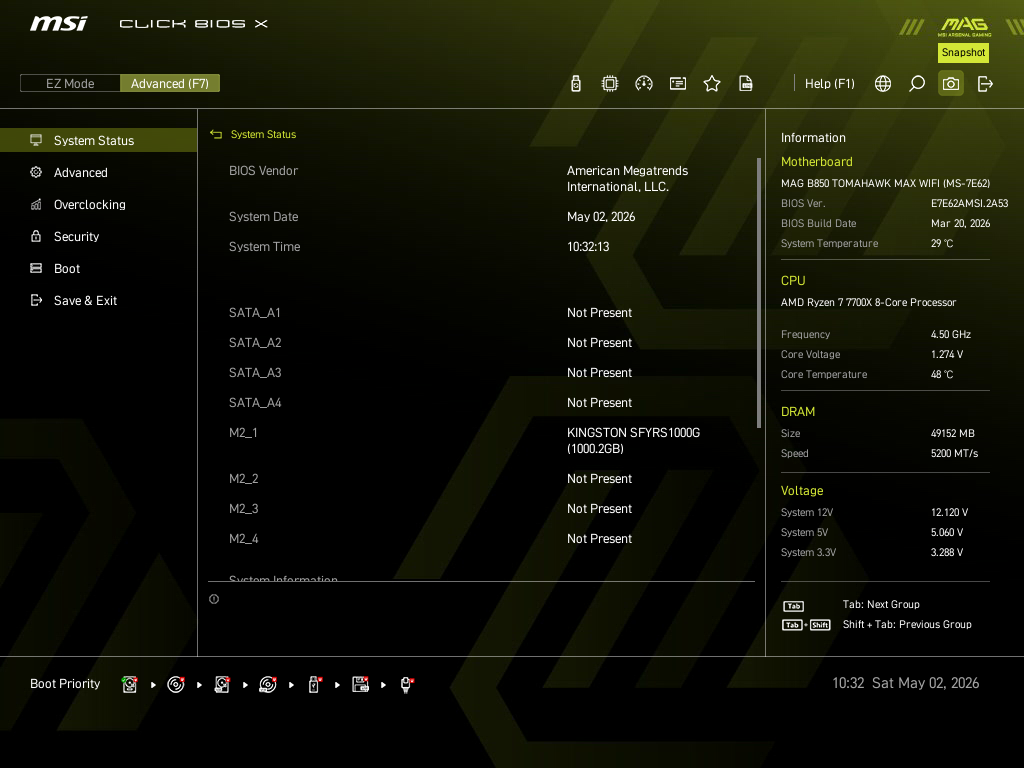
Task: Click the System Status breadcrumb heading
Action: tap(263, 135)
